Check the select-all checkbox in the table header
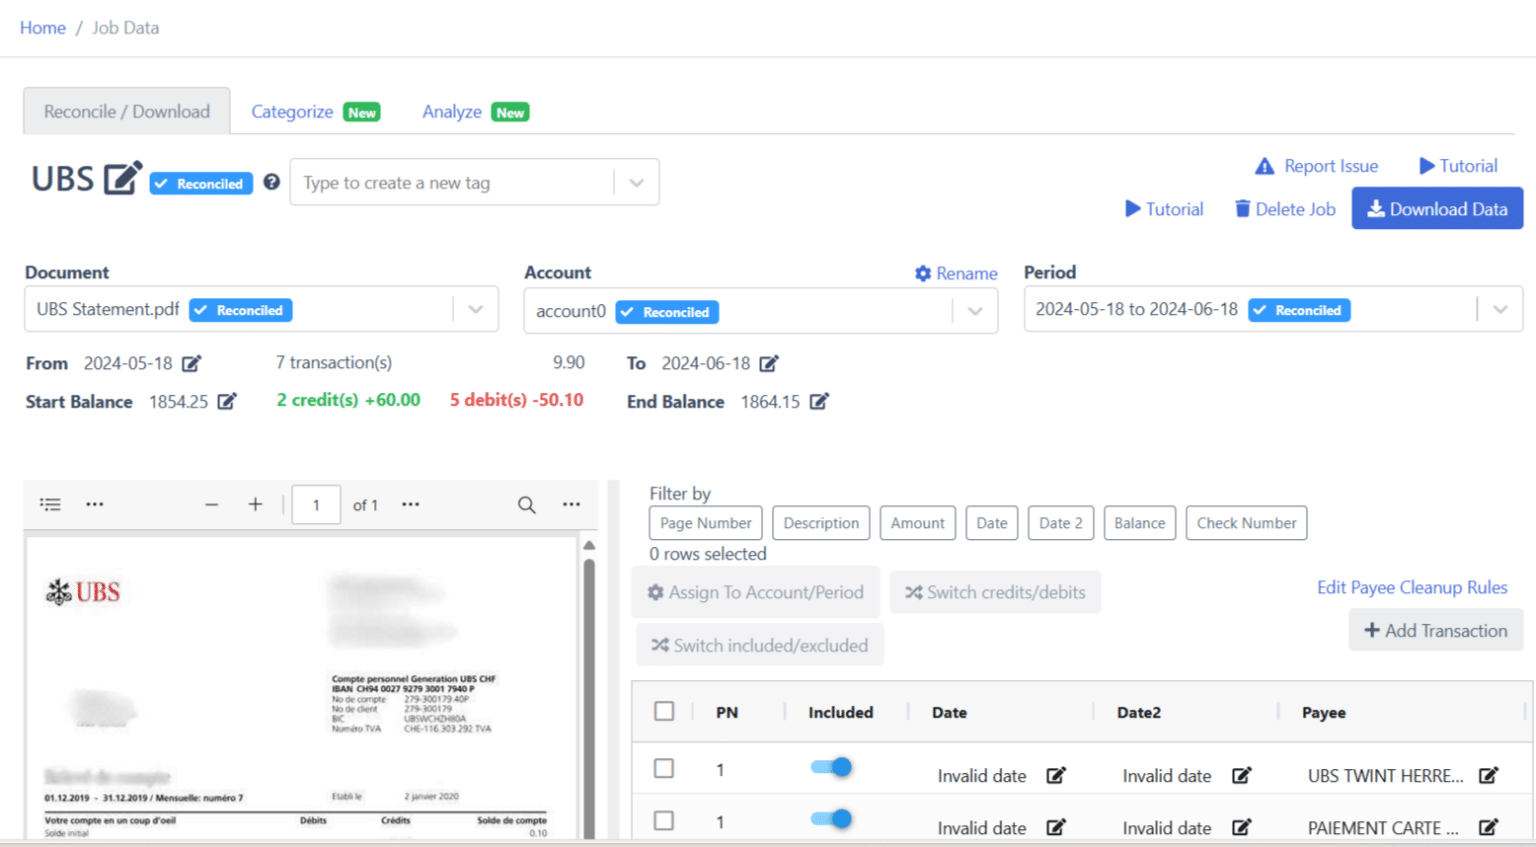The width and height of the screenshot is (1536, 847). [664, 711]
